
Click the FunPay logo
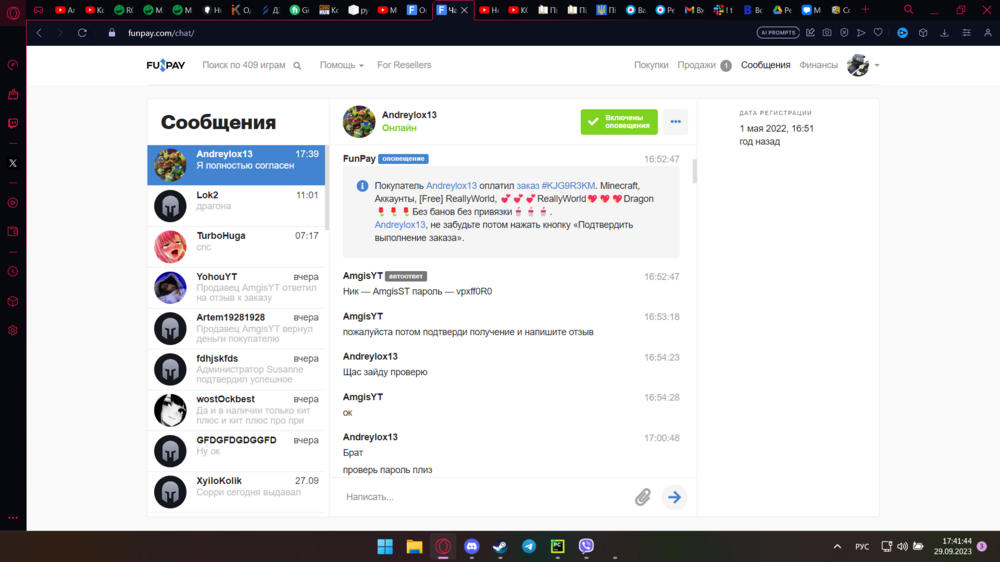coord(166,65)
